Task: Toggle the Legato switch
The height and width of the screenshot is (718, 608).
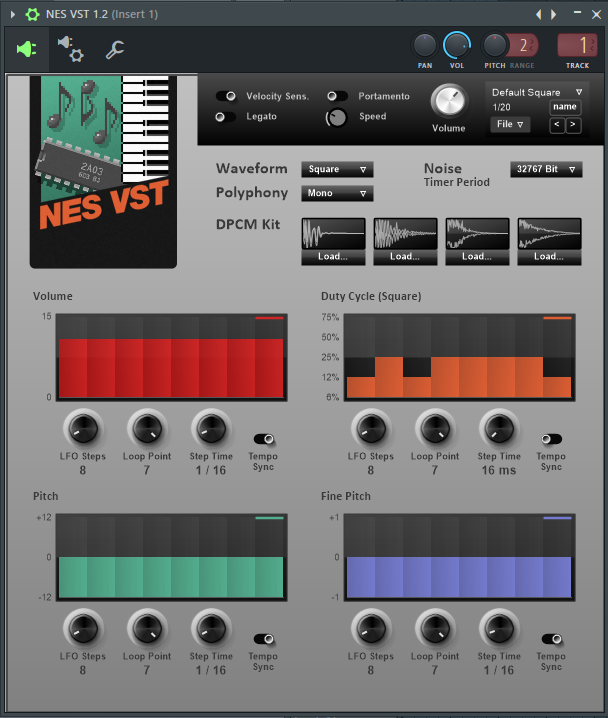Action: [x=226, y=117]
